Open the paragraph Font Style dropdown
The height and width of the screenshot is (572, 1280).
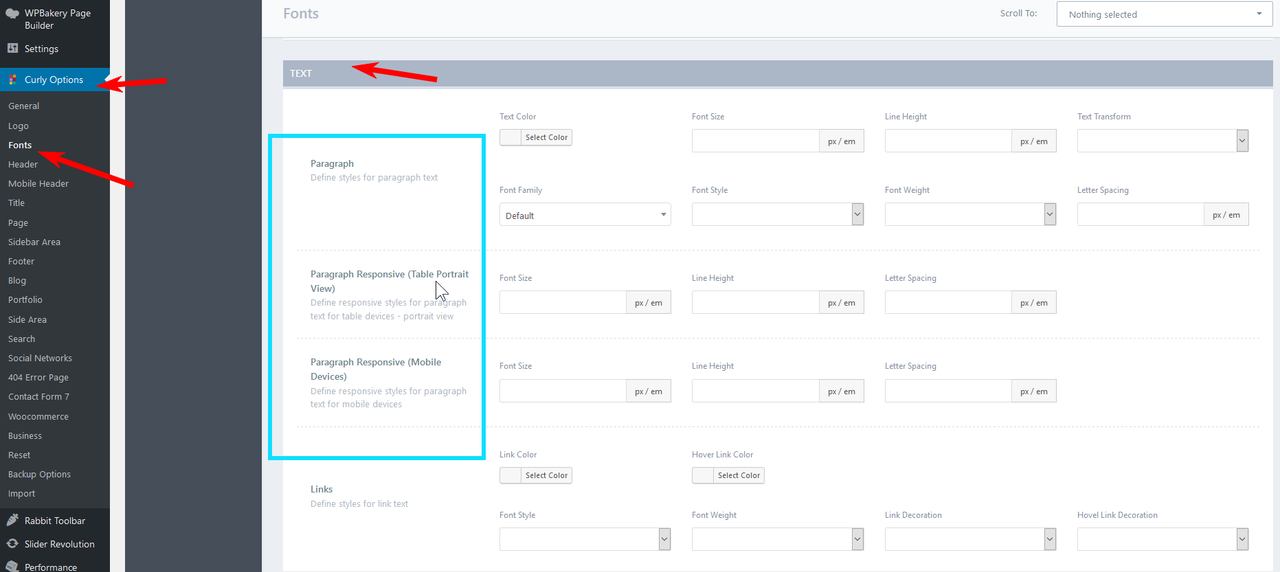tap(778, 214)
